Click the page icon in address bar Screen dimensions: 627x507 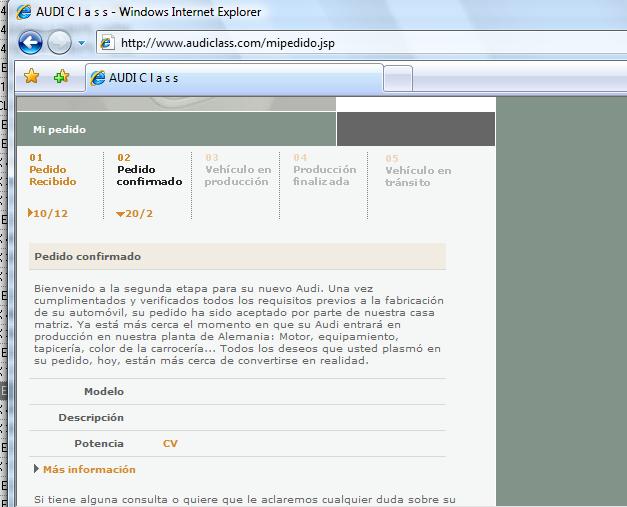(107, 42)
